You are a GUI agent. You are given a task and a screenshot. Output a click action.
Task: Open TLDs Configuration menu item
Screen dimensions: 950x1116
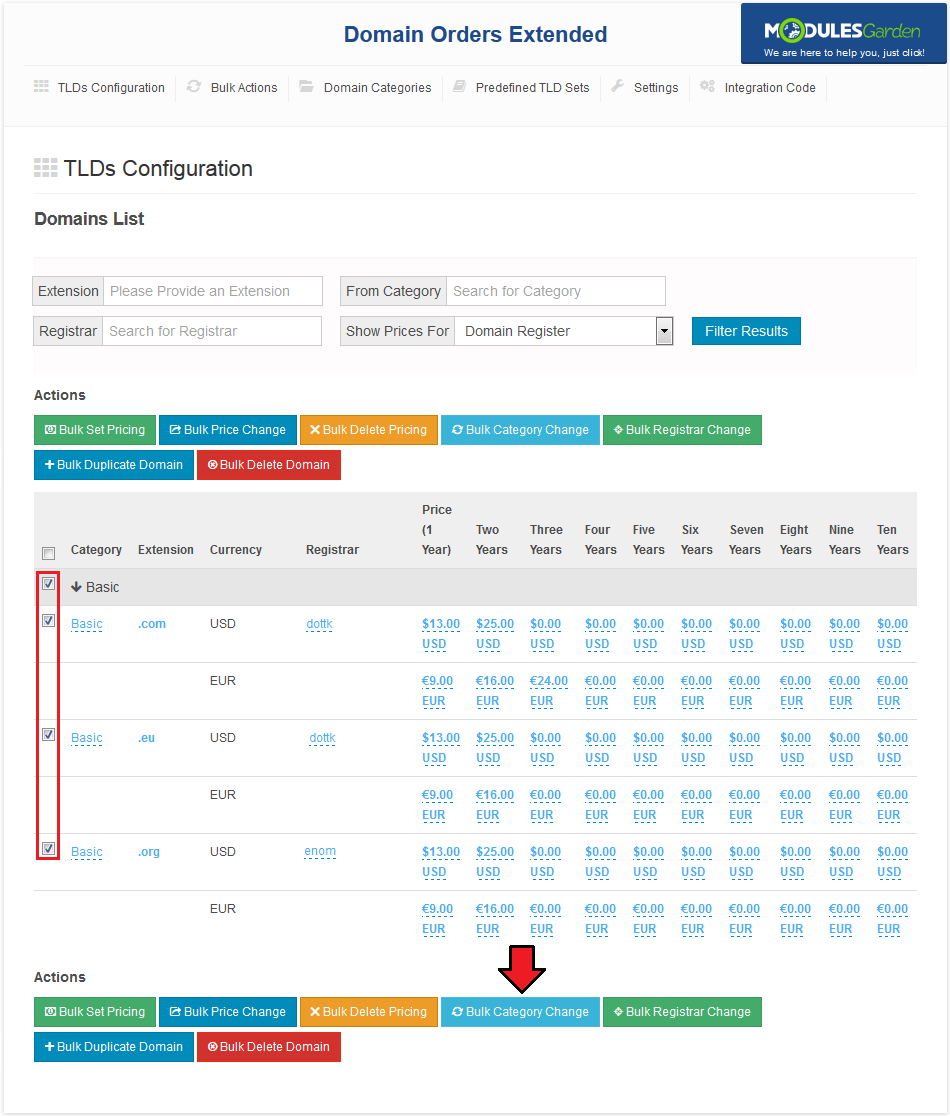click(x=110, y=88)
